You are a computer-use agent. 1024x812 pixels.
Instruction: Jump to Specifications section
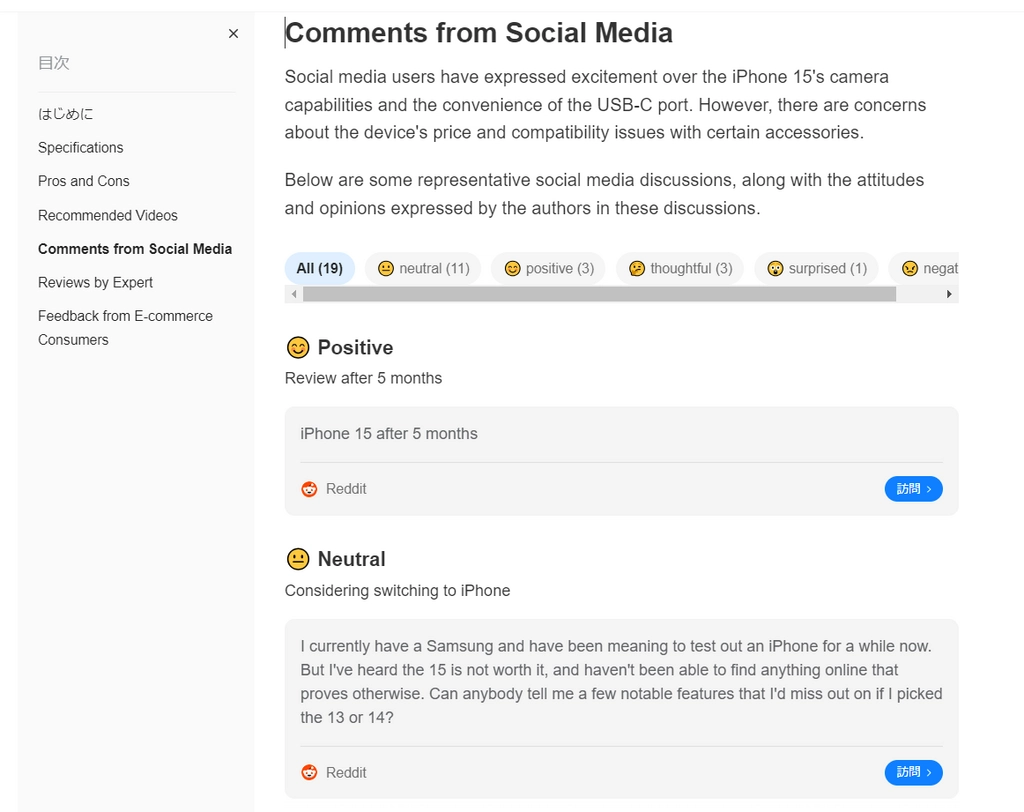(80, 148)
